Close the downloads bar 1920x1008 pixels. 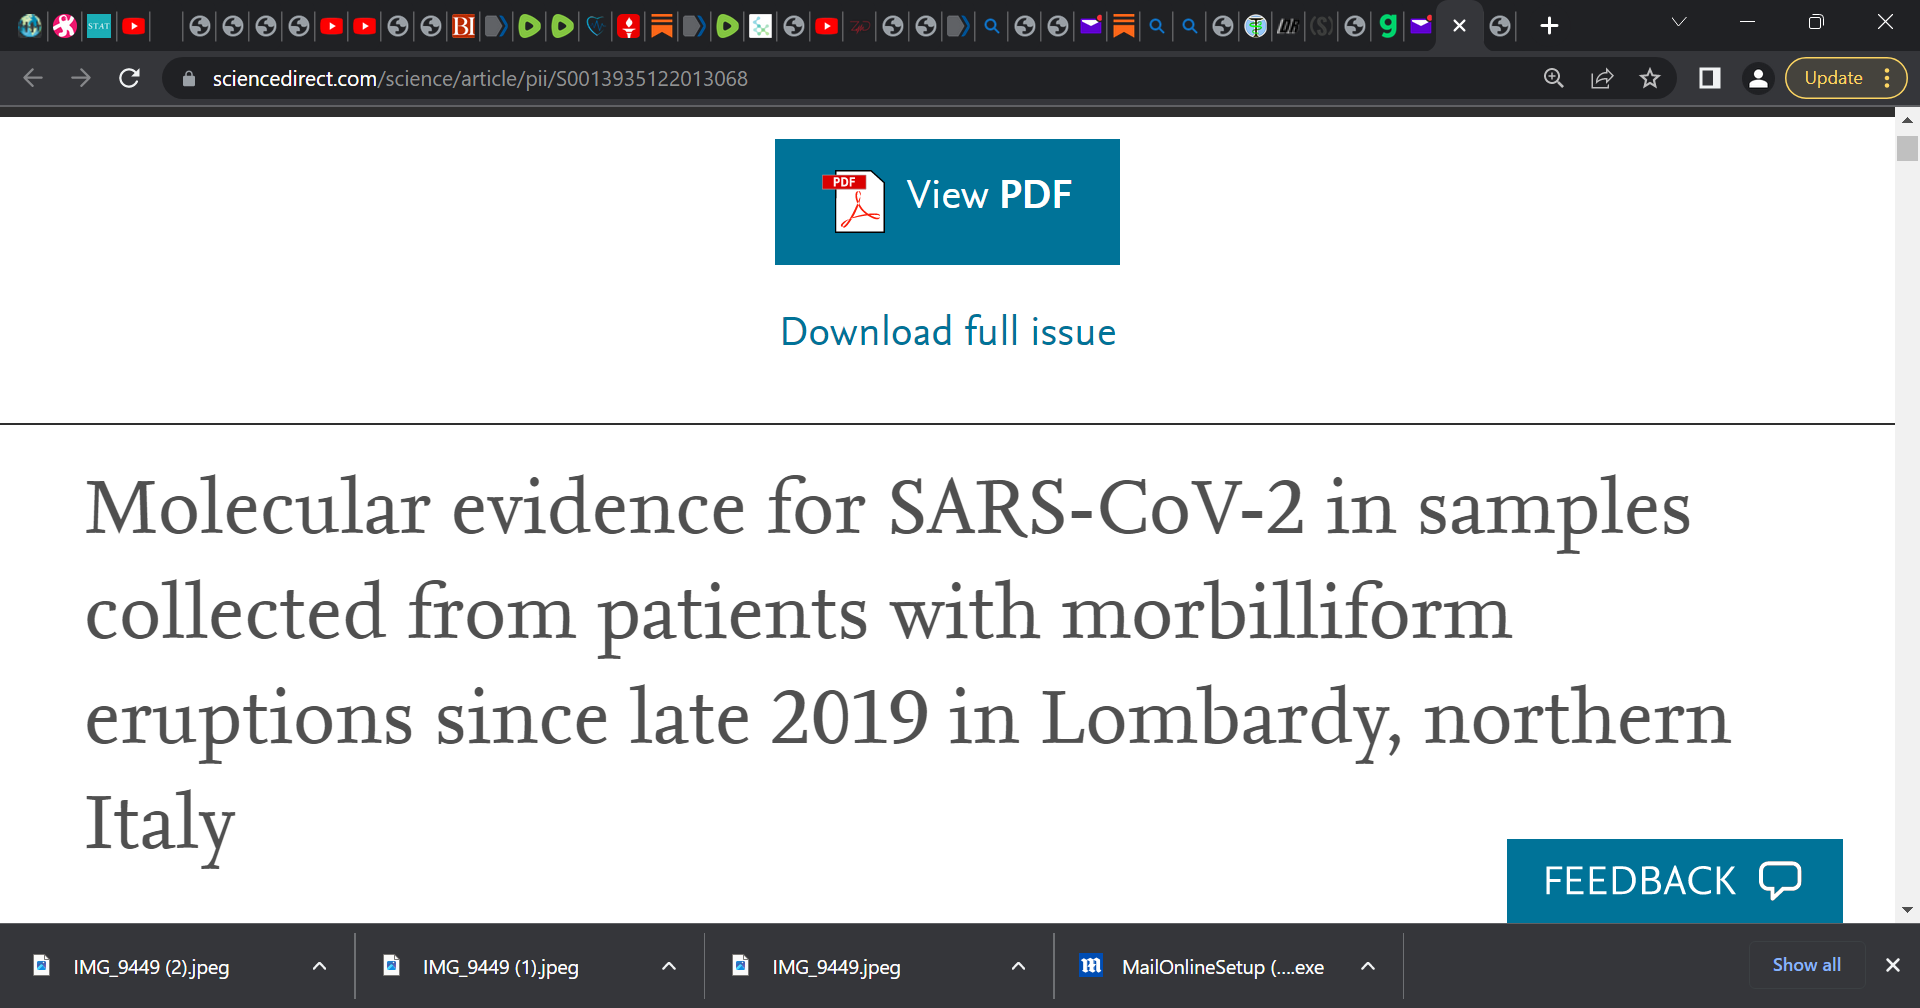point(1892,965)
